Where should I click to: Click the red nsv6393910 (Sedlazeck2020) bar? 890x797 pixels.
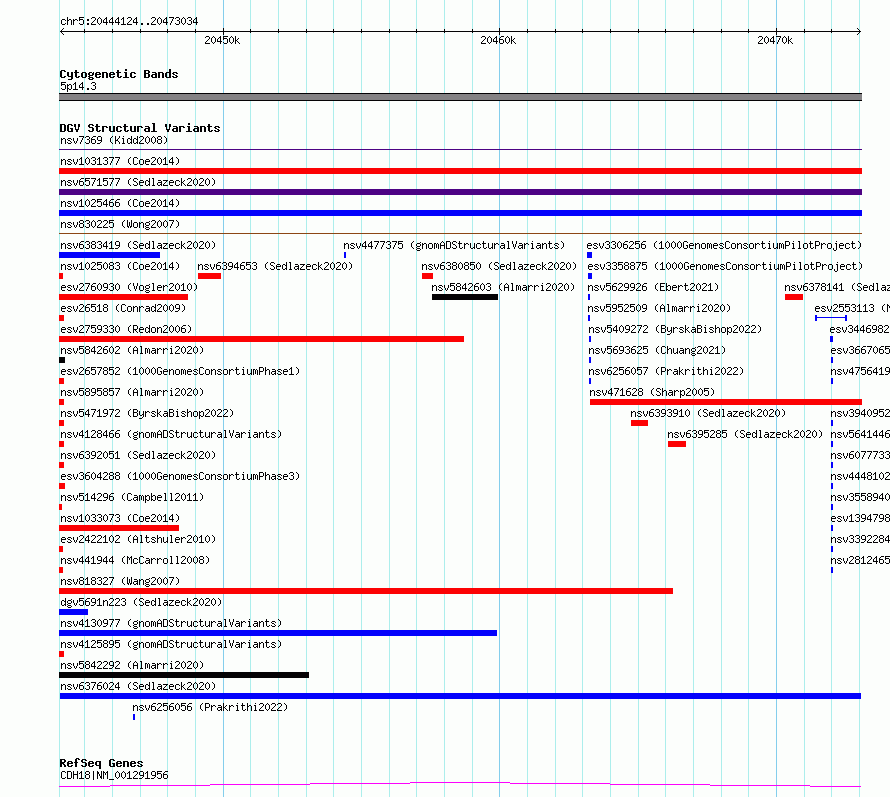click(x=639, y=423)
